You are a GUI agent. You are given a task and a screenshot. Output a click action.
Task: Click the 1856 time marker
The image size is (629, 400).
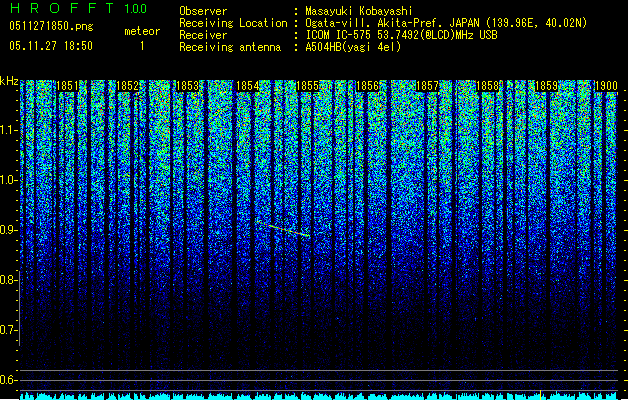pos(367,86)
